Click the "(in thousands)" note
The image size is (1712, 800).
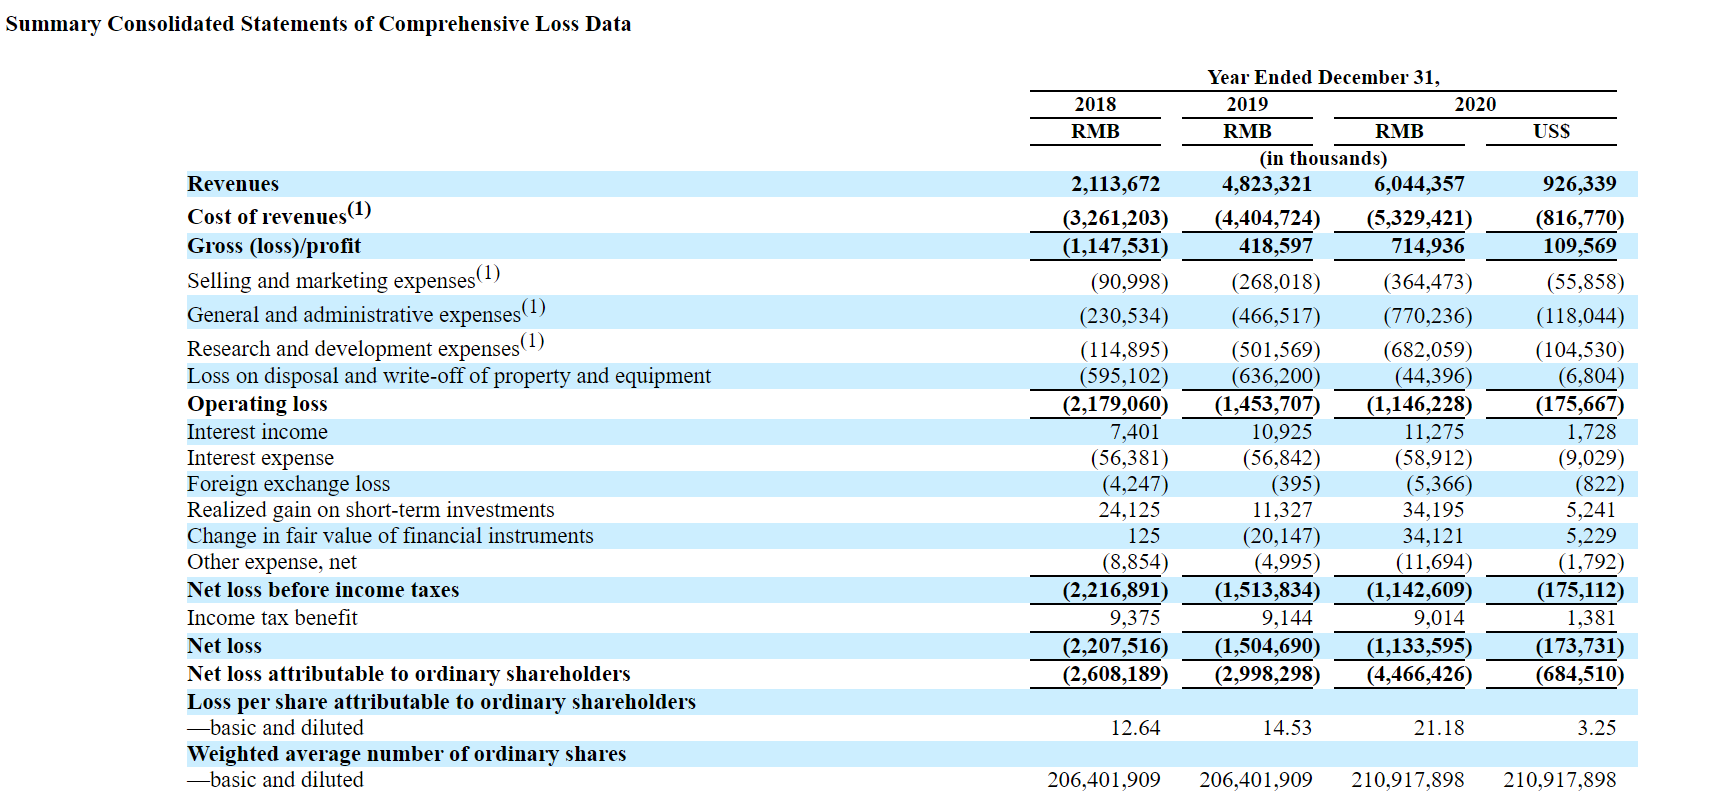1323,158
